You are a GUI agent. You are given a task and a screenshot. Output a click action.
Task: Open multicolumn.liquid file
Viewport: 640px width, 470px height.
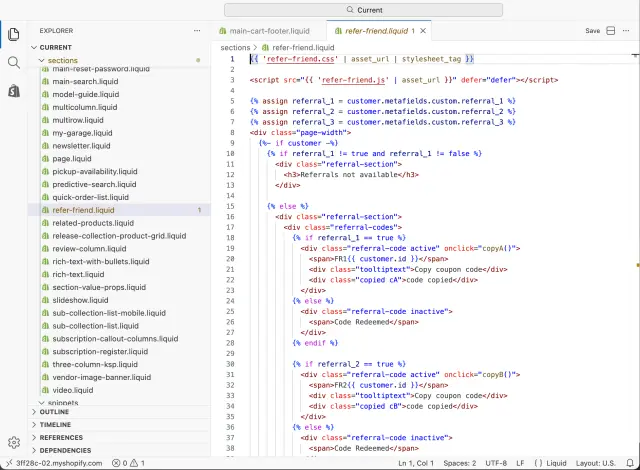84,107
